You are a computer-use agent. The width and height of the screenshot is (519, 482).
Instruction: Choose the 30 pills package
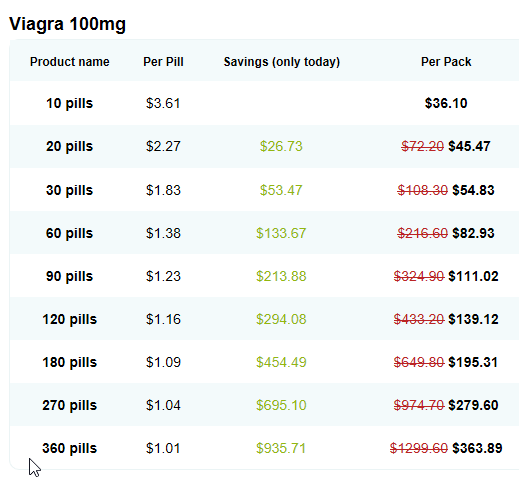[69, 190]
